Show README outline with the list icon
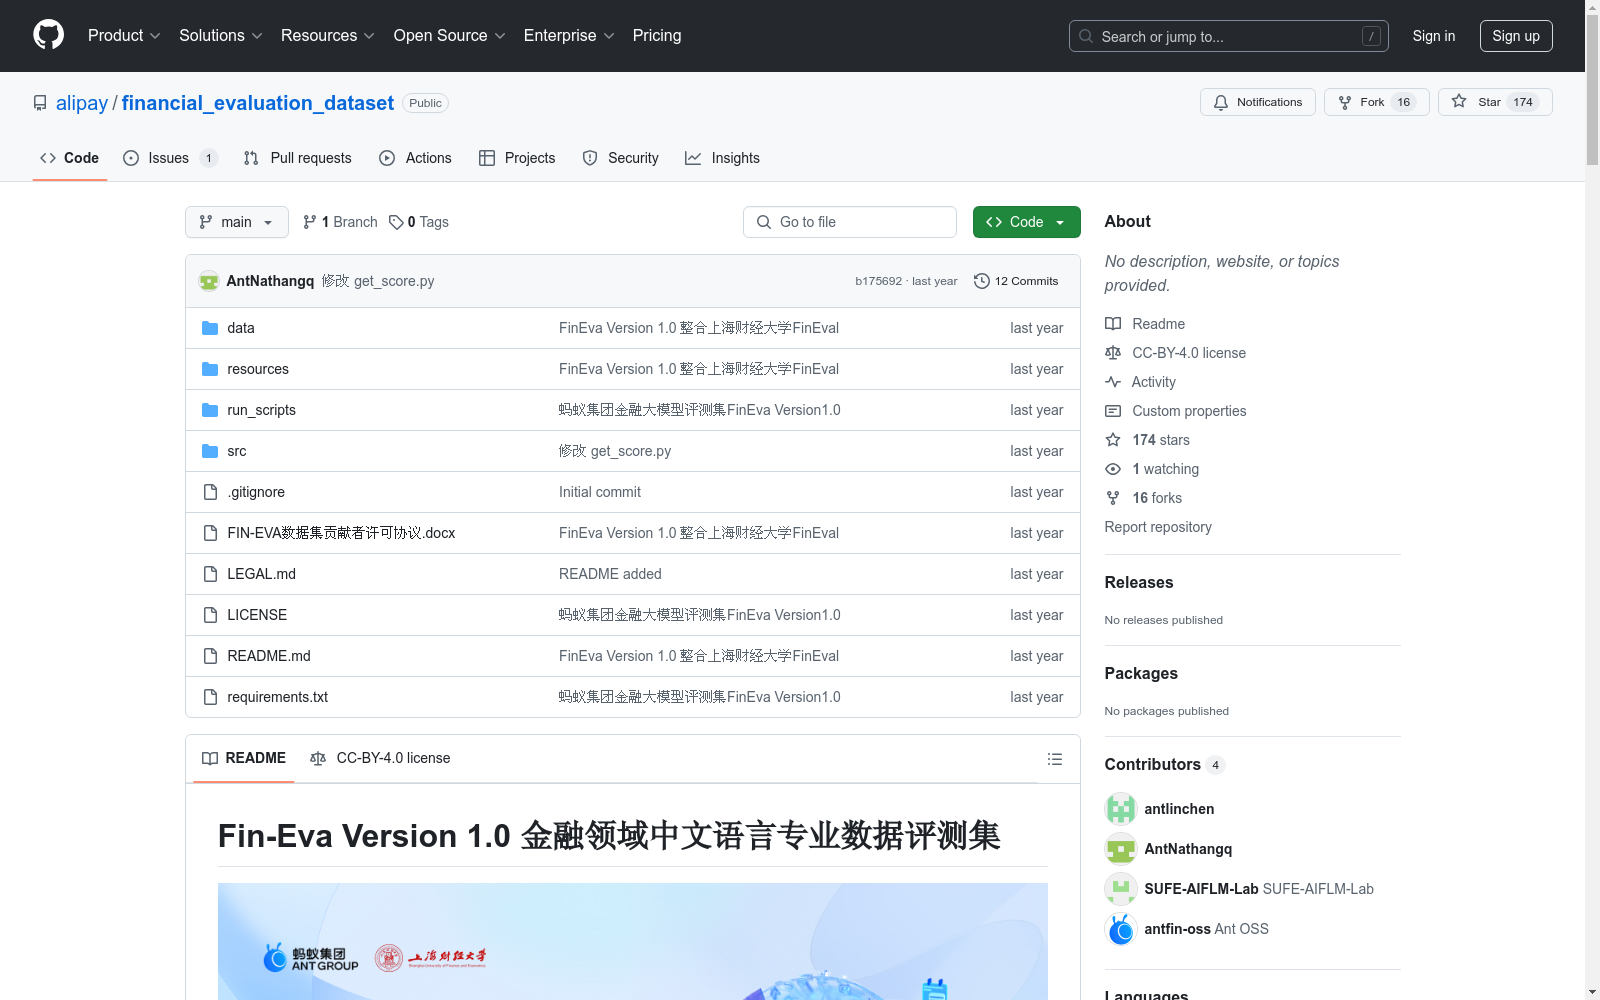 click(x=1054, y=759)
